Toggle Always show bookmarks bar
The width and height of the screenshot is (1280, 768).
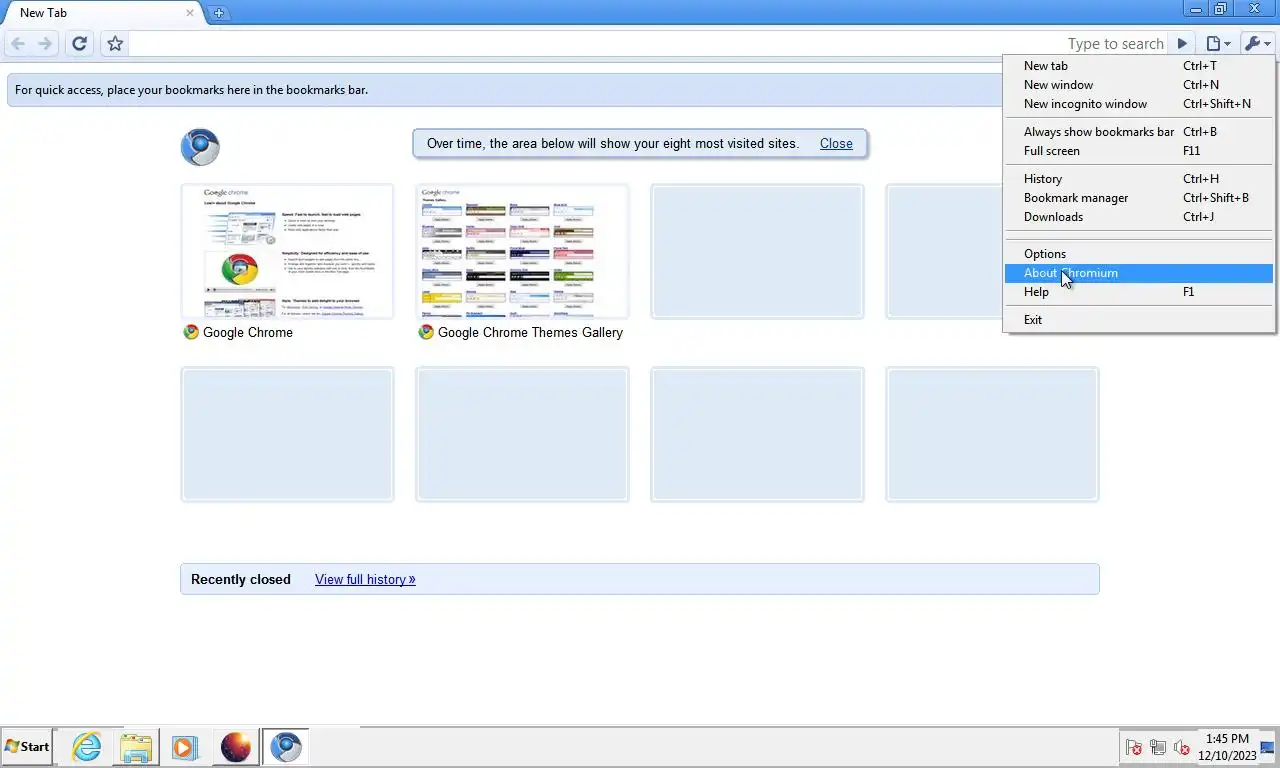click(x=1139, y=132)
